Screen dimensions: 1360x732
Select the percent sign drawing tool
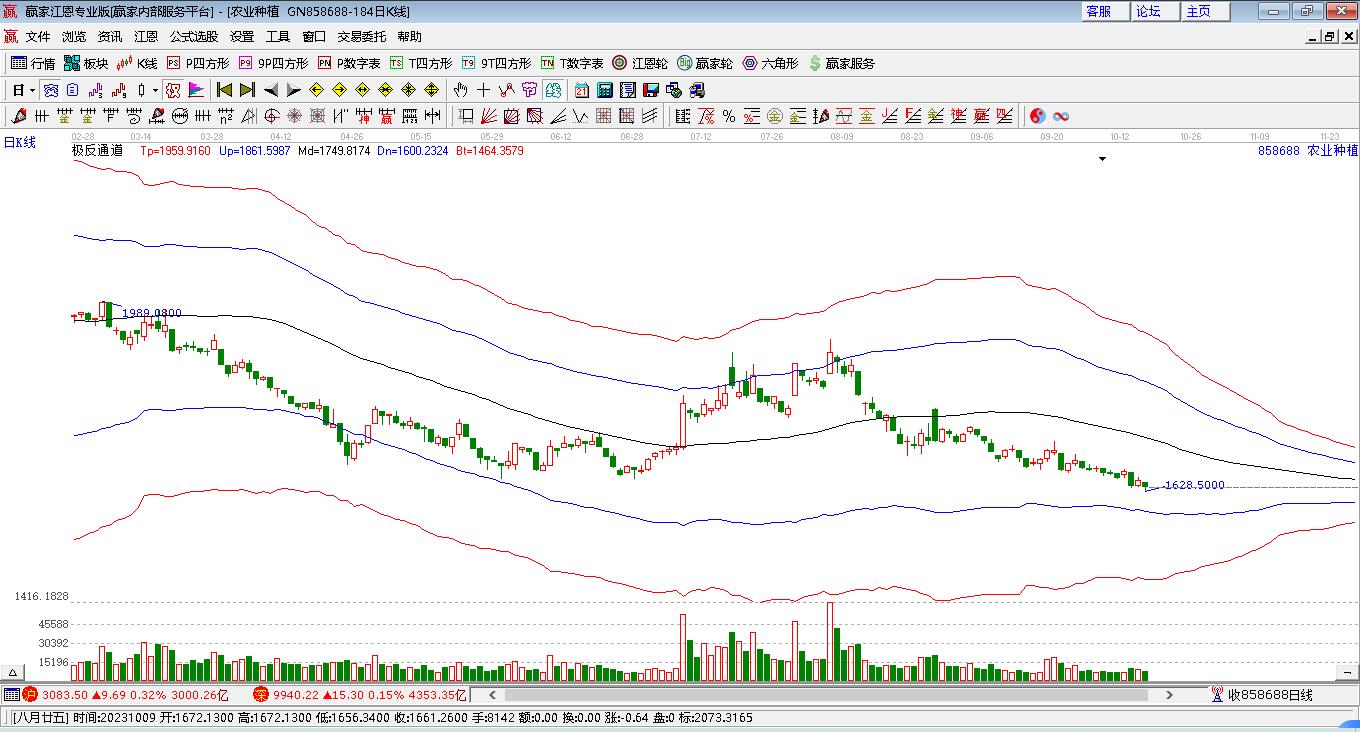pos(729,116)
